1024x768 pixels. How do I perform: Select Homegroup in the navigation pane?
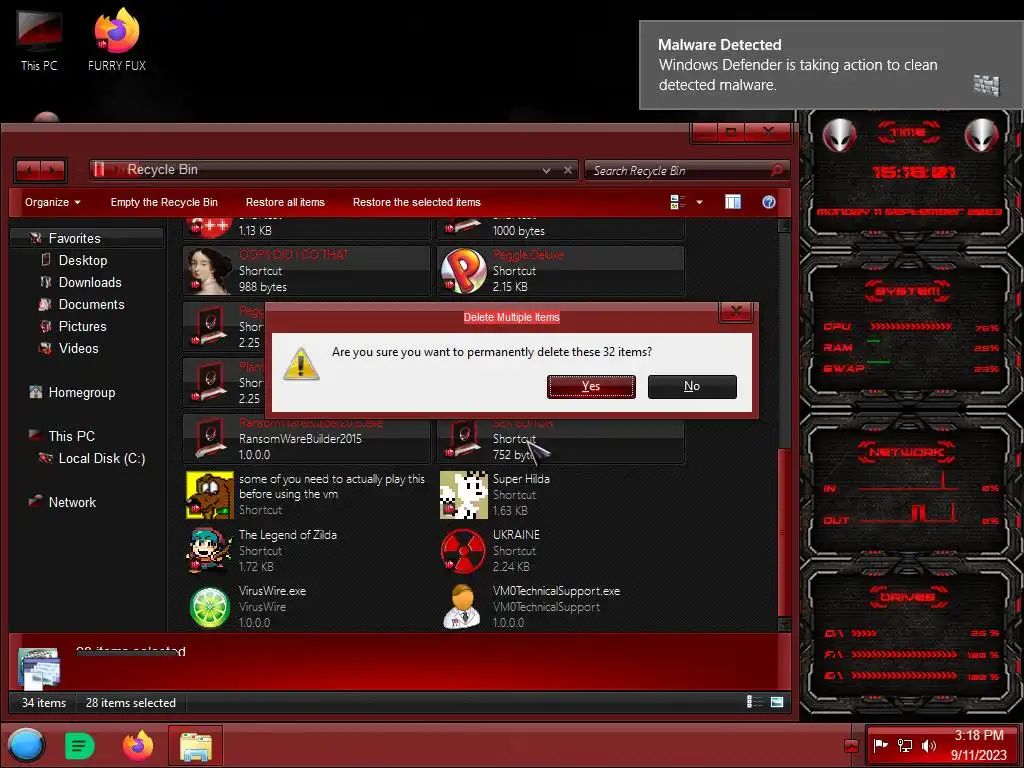[81, 392]
